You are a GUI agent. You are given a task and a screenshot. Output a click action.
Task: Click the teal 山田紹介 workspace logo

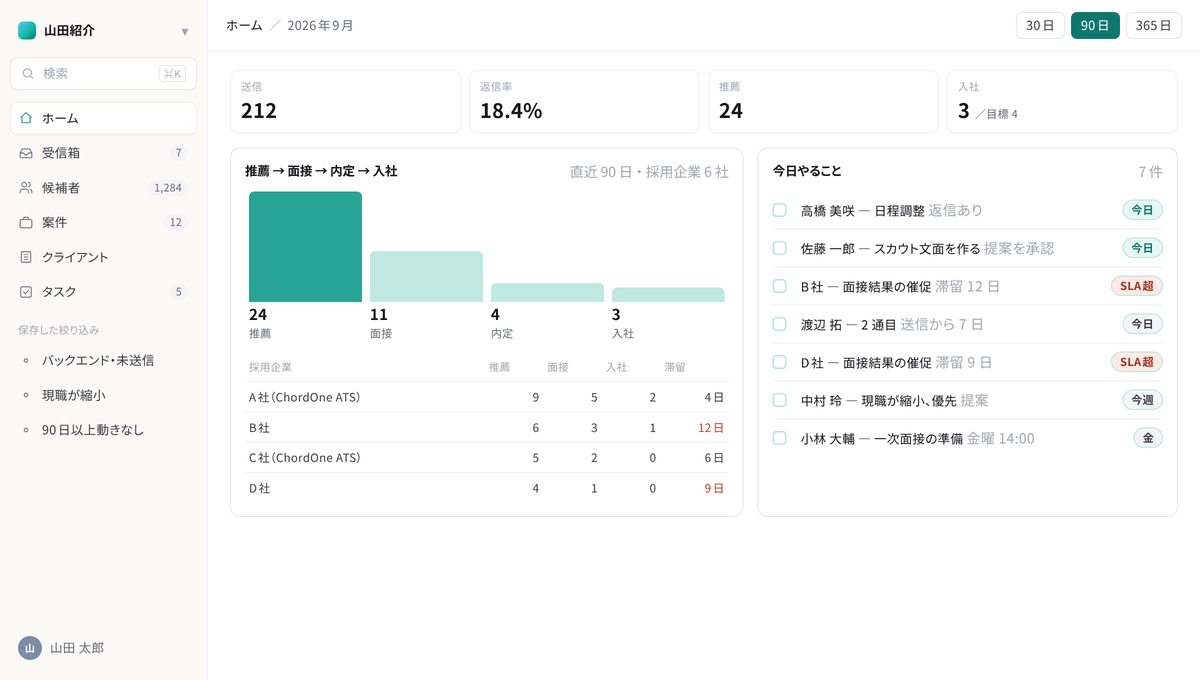[x=27, y=31]
